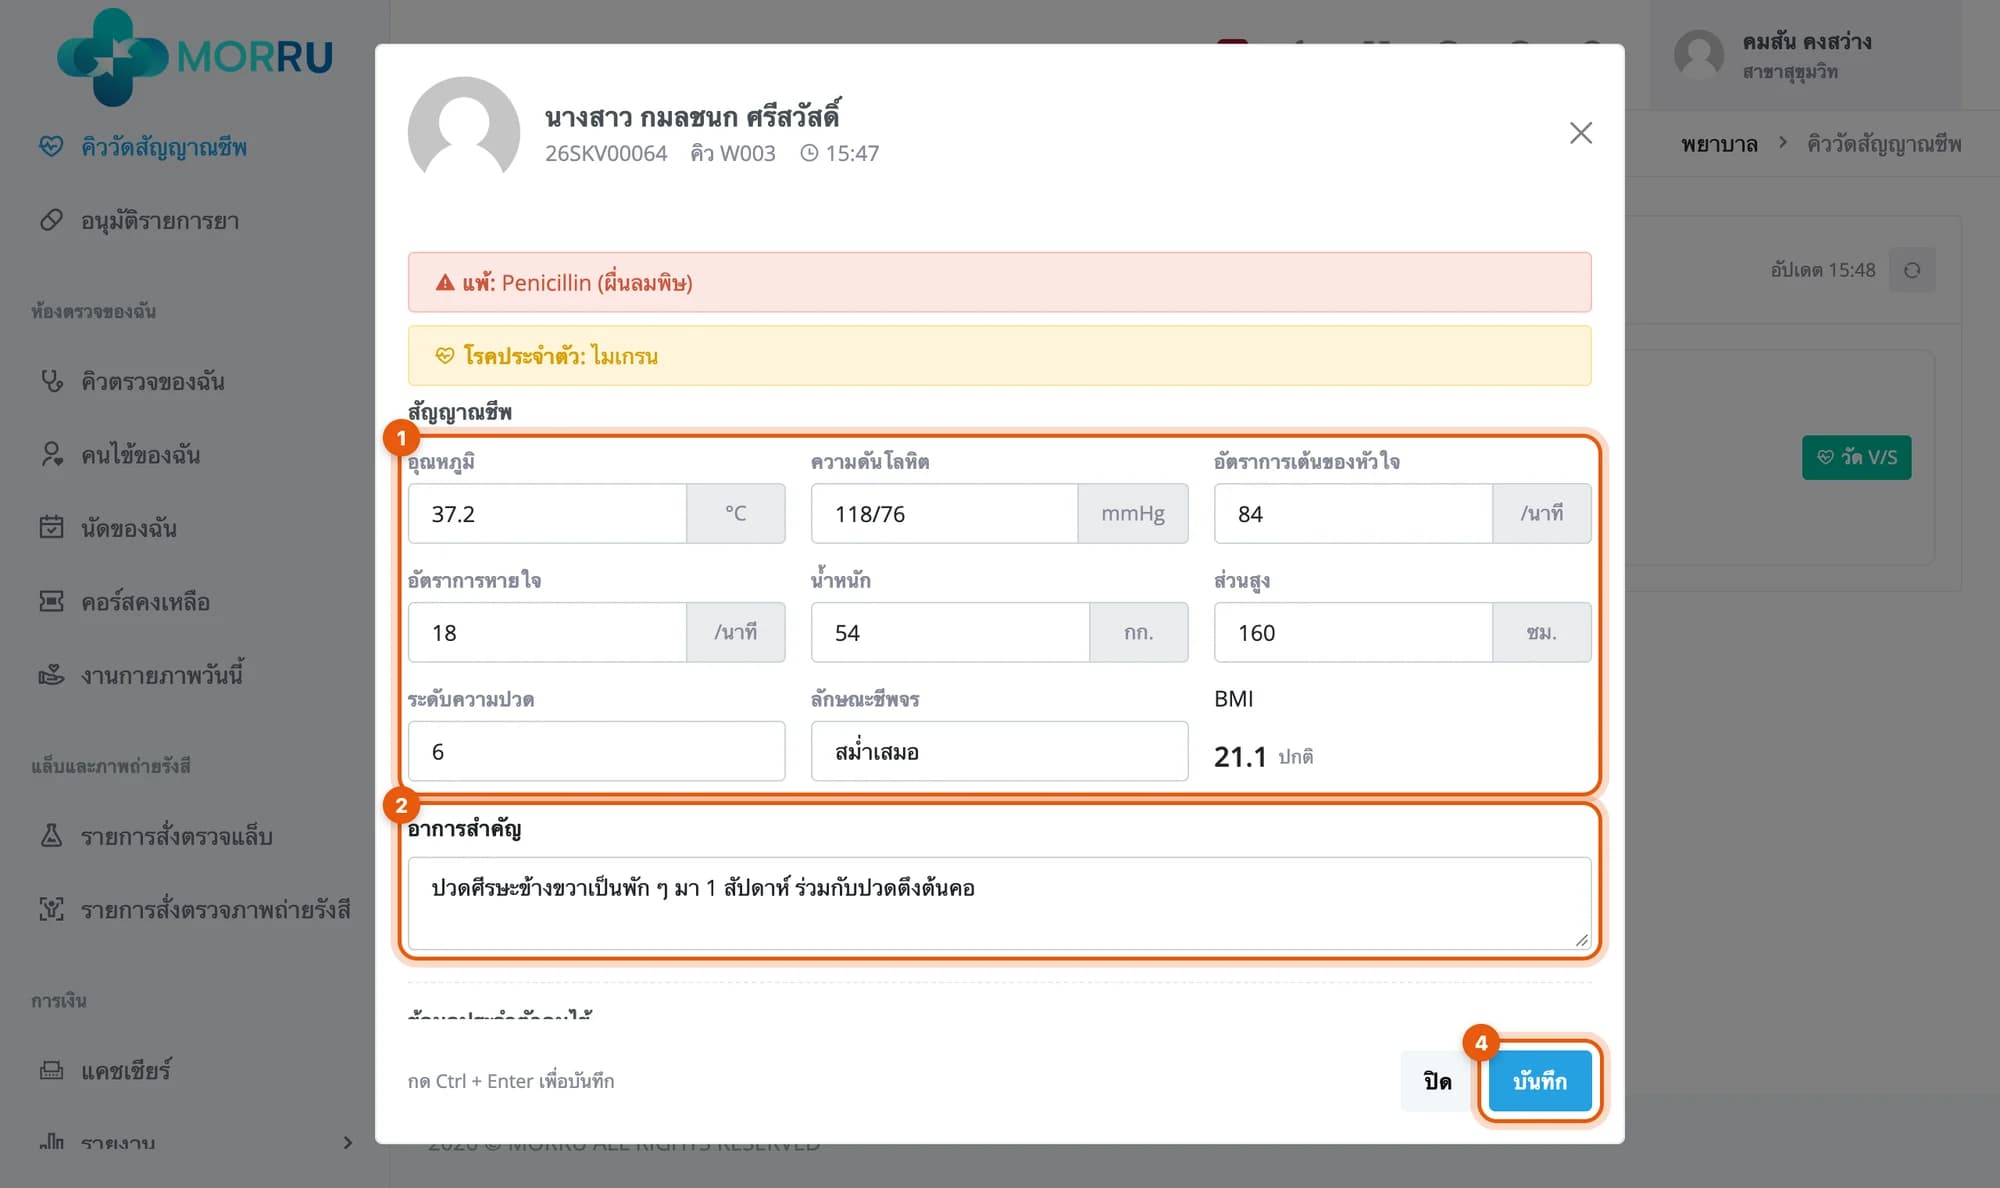Click the person icon beside คนไข้ของฉัน
Image resolution: width=2000 pixels, height=1188 pixels.
(x=51, y=454)
